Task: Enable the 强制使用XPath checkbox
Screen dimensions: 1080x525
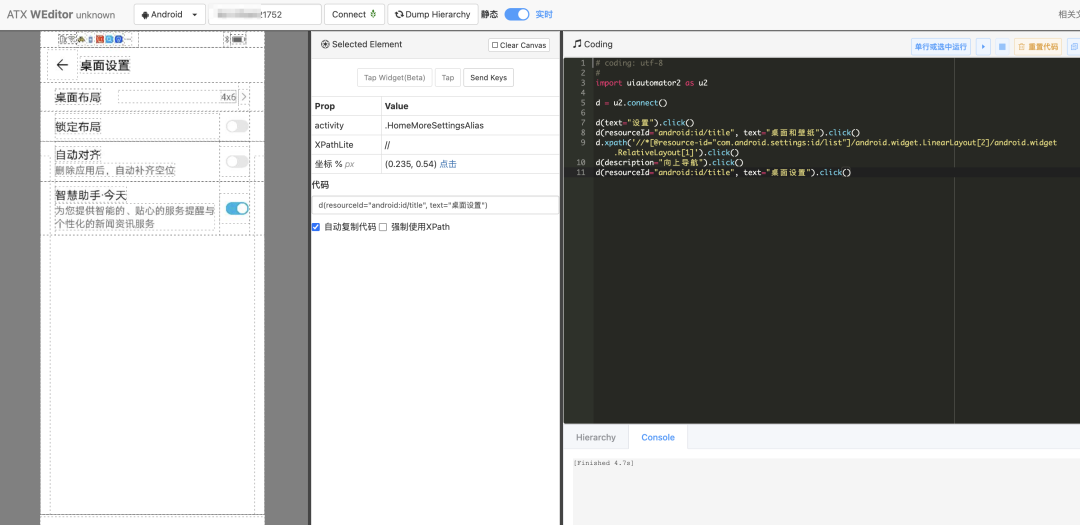Action: coord(383,227)
